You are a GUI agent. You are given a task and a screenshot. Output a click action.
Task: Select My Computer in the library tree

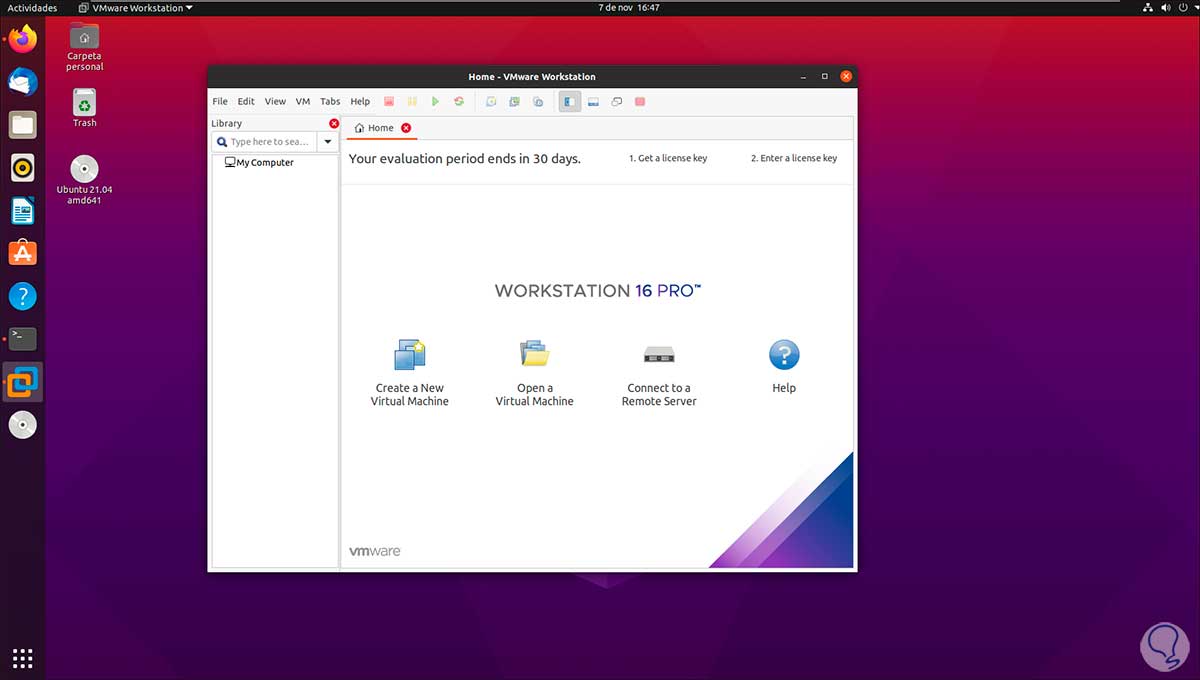[259, 162]
